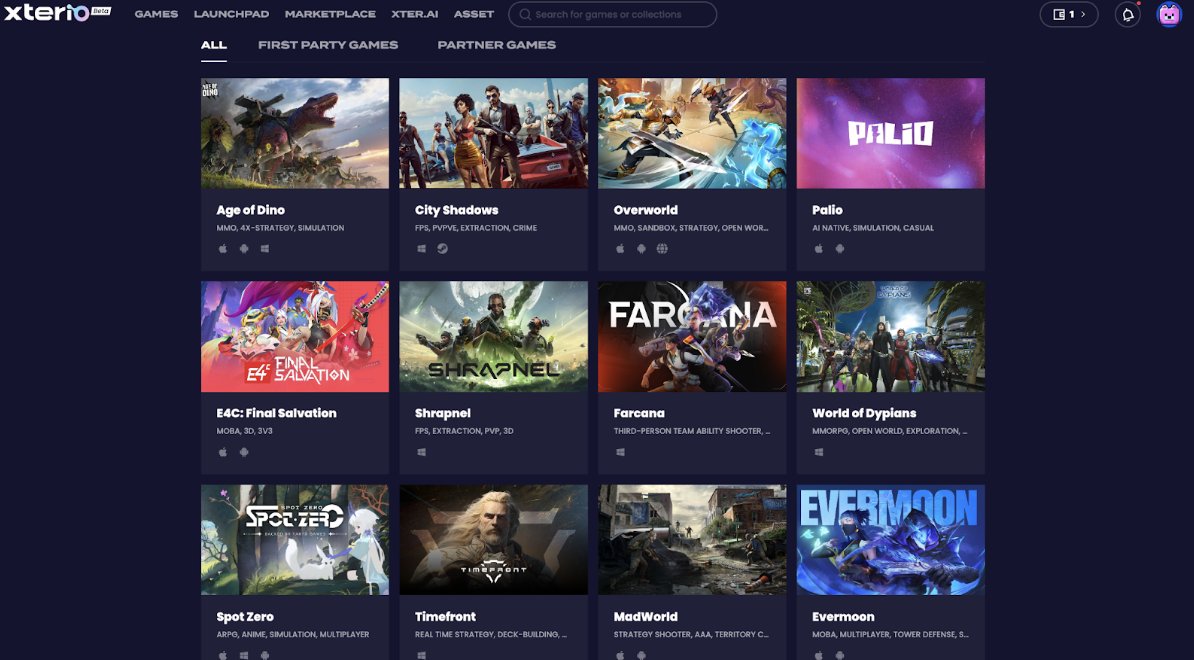The height and width of the screenshot is (660, 1194).
Task: Click the web globe icon under Overworld
Action: point(662,249)
